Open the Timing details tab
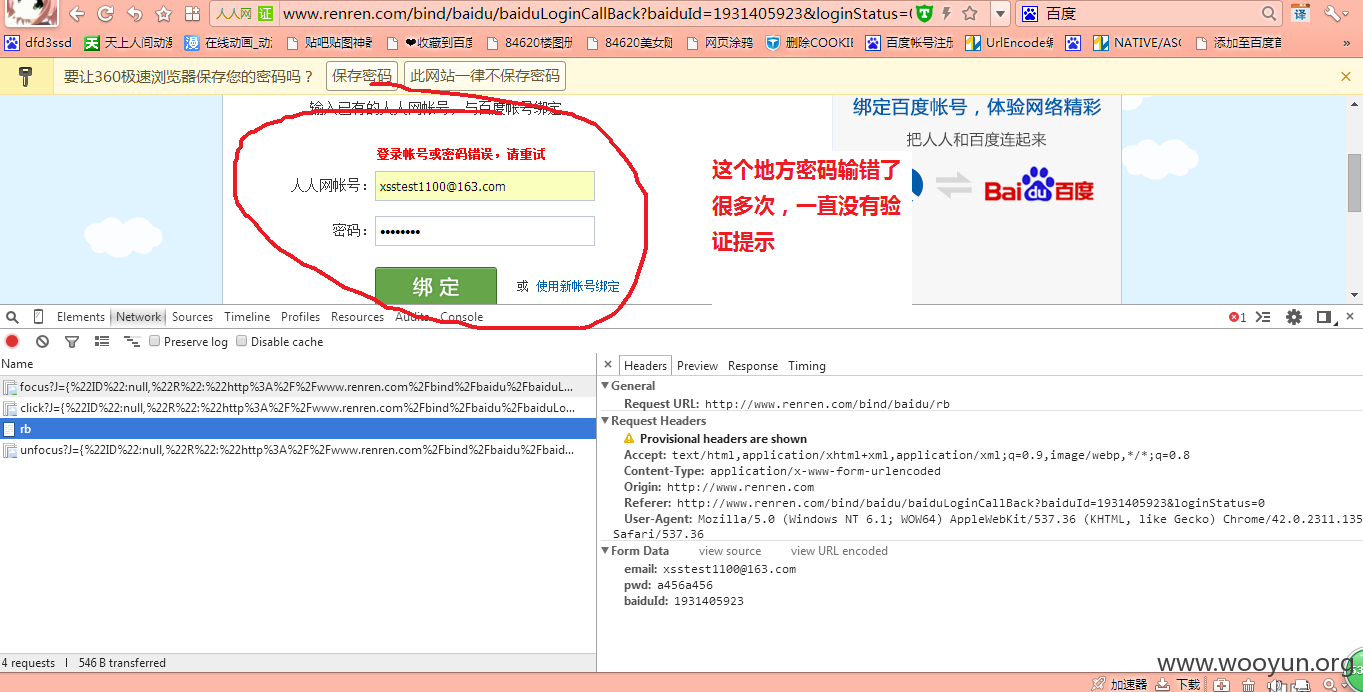 coord(807,366)
